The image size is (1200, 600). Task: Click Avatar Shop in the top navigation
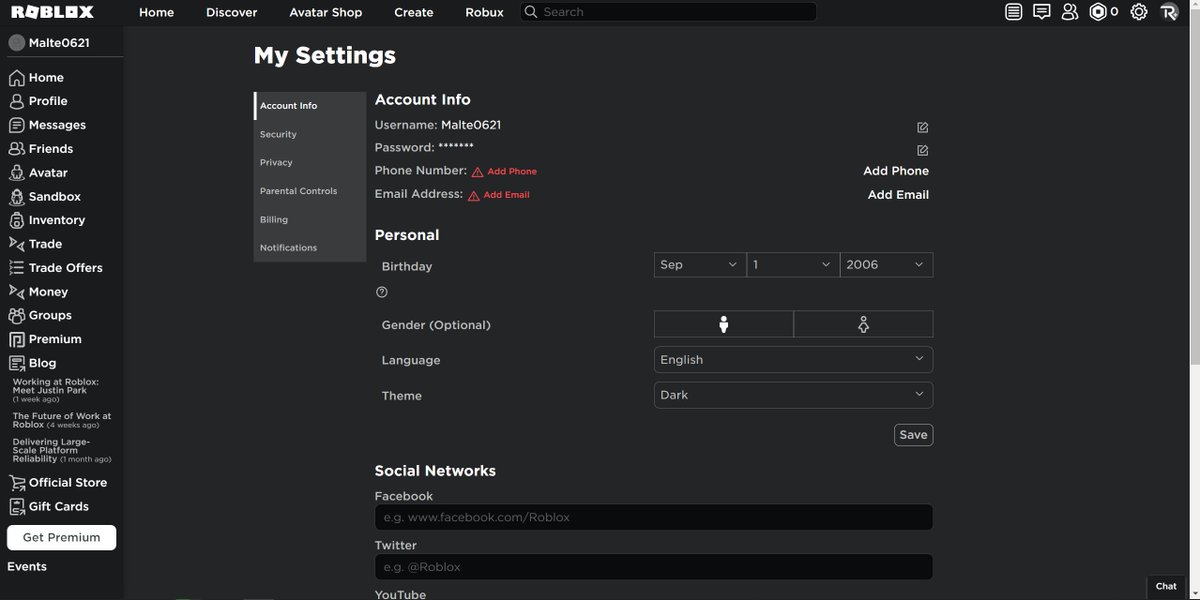tap(326, 12)
